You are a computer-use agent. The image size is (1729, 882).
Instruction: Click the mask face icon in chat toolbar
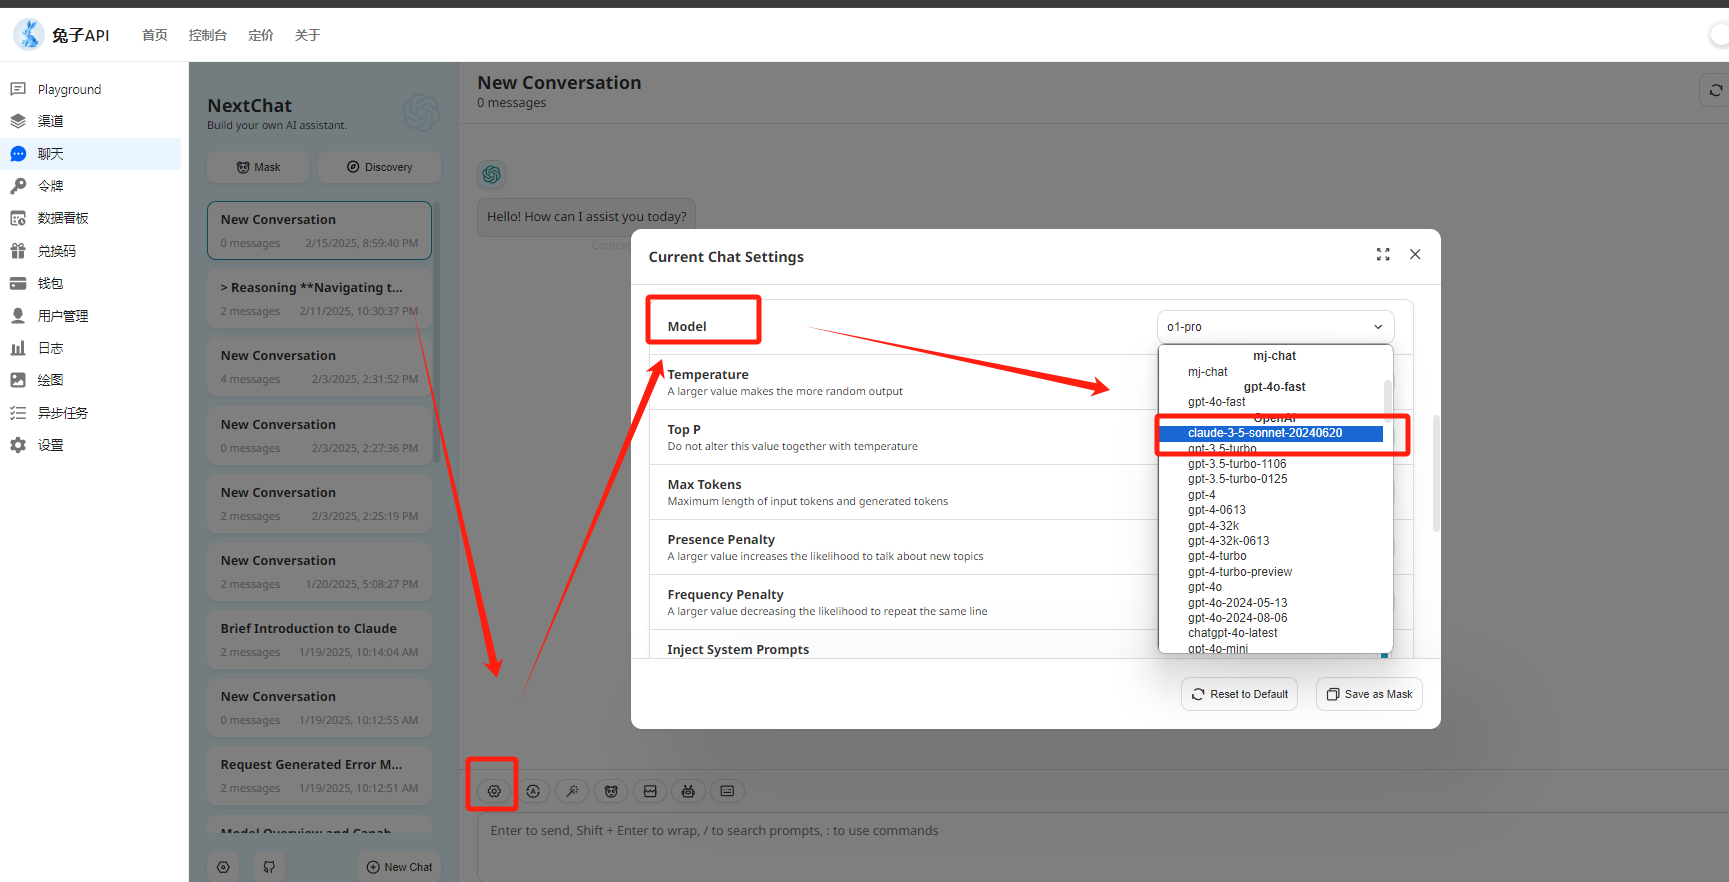click(x=611, y=791)
